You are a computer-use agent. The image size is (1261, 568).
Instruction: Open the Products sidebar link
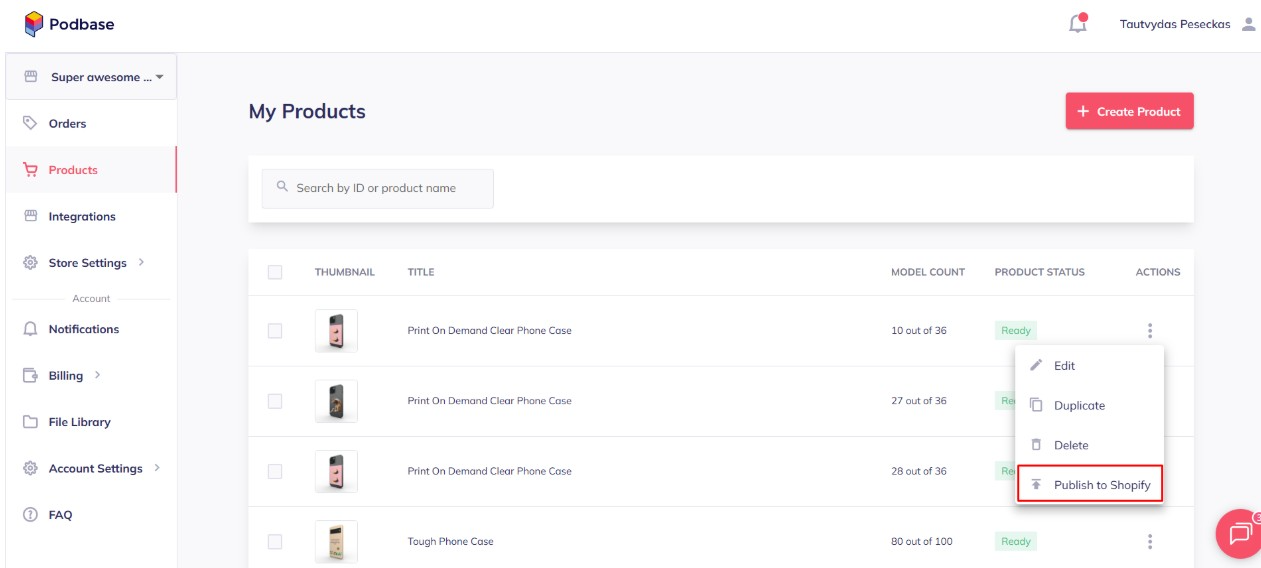(73, 170)
